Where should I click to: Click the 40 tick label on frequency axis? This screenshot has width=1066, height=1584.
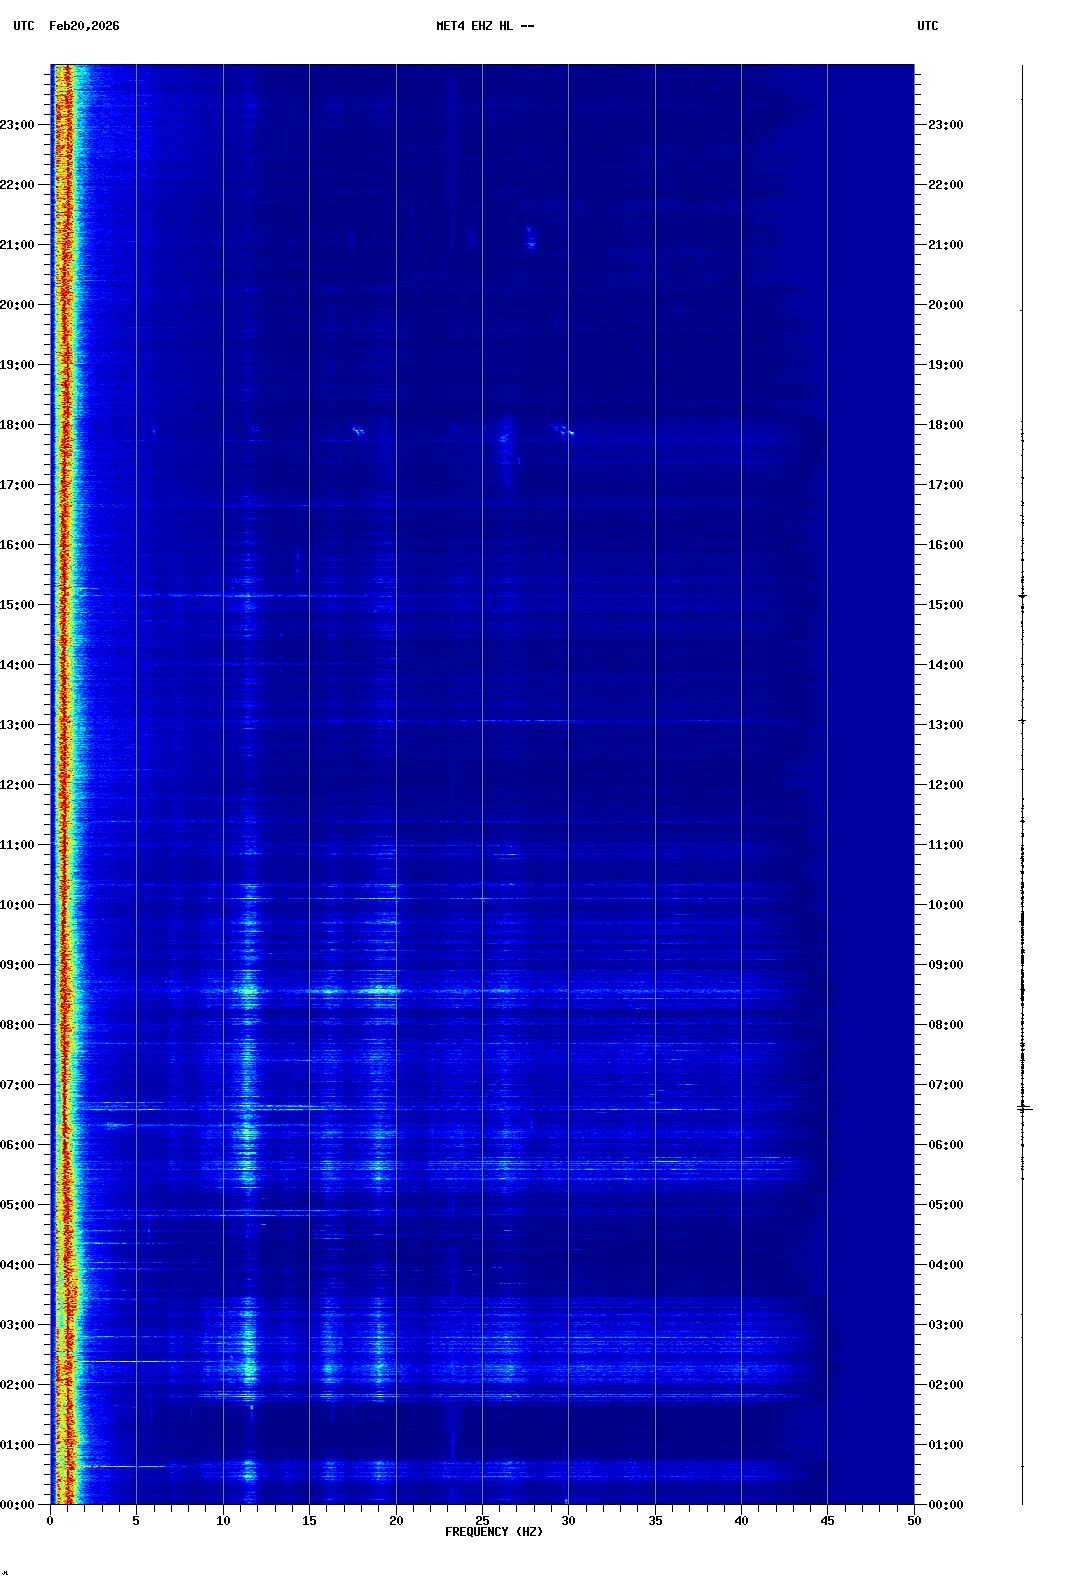pyautogui.click(x=741, y=1520)
